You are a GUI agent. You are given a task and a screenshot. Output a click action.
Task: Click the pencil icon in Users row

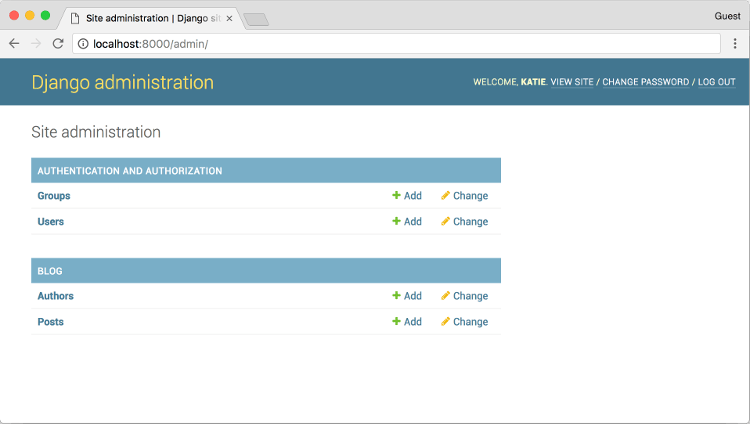click(x=445, y=222)
